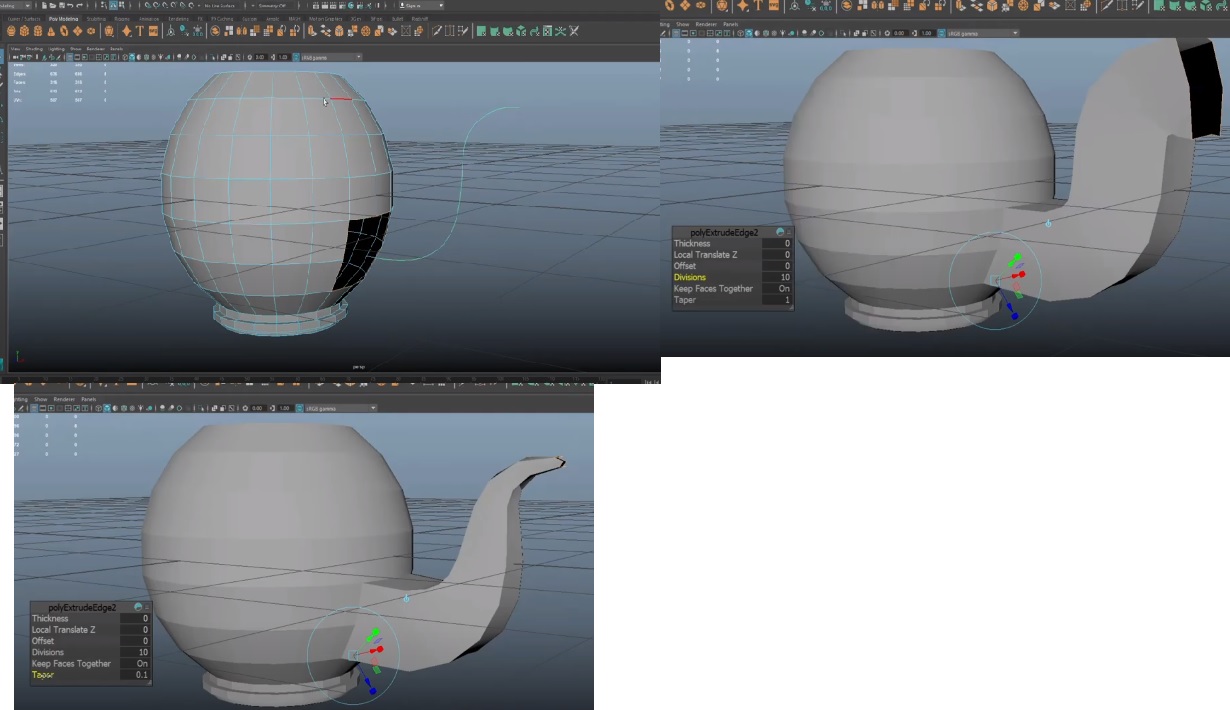Toggle wireframe display icon in Taper 1 panel toolbar
The width and height of the screenshot is (1230, 710).
pyautogui.click(x=740, y=33)
